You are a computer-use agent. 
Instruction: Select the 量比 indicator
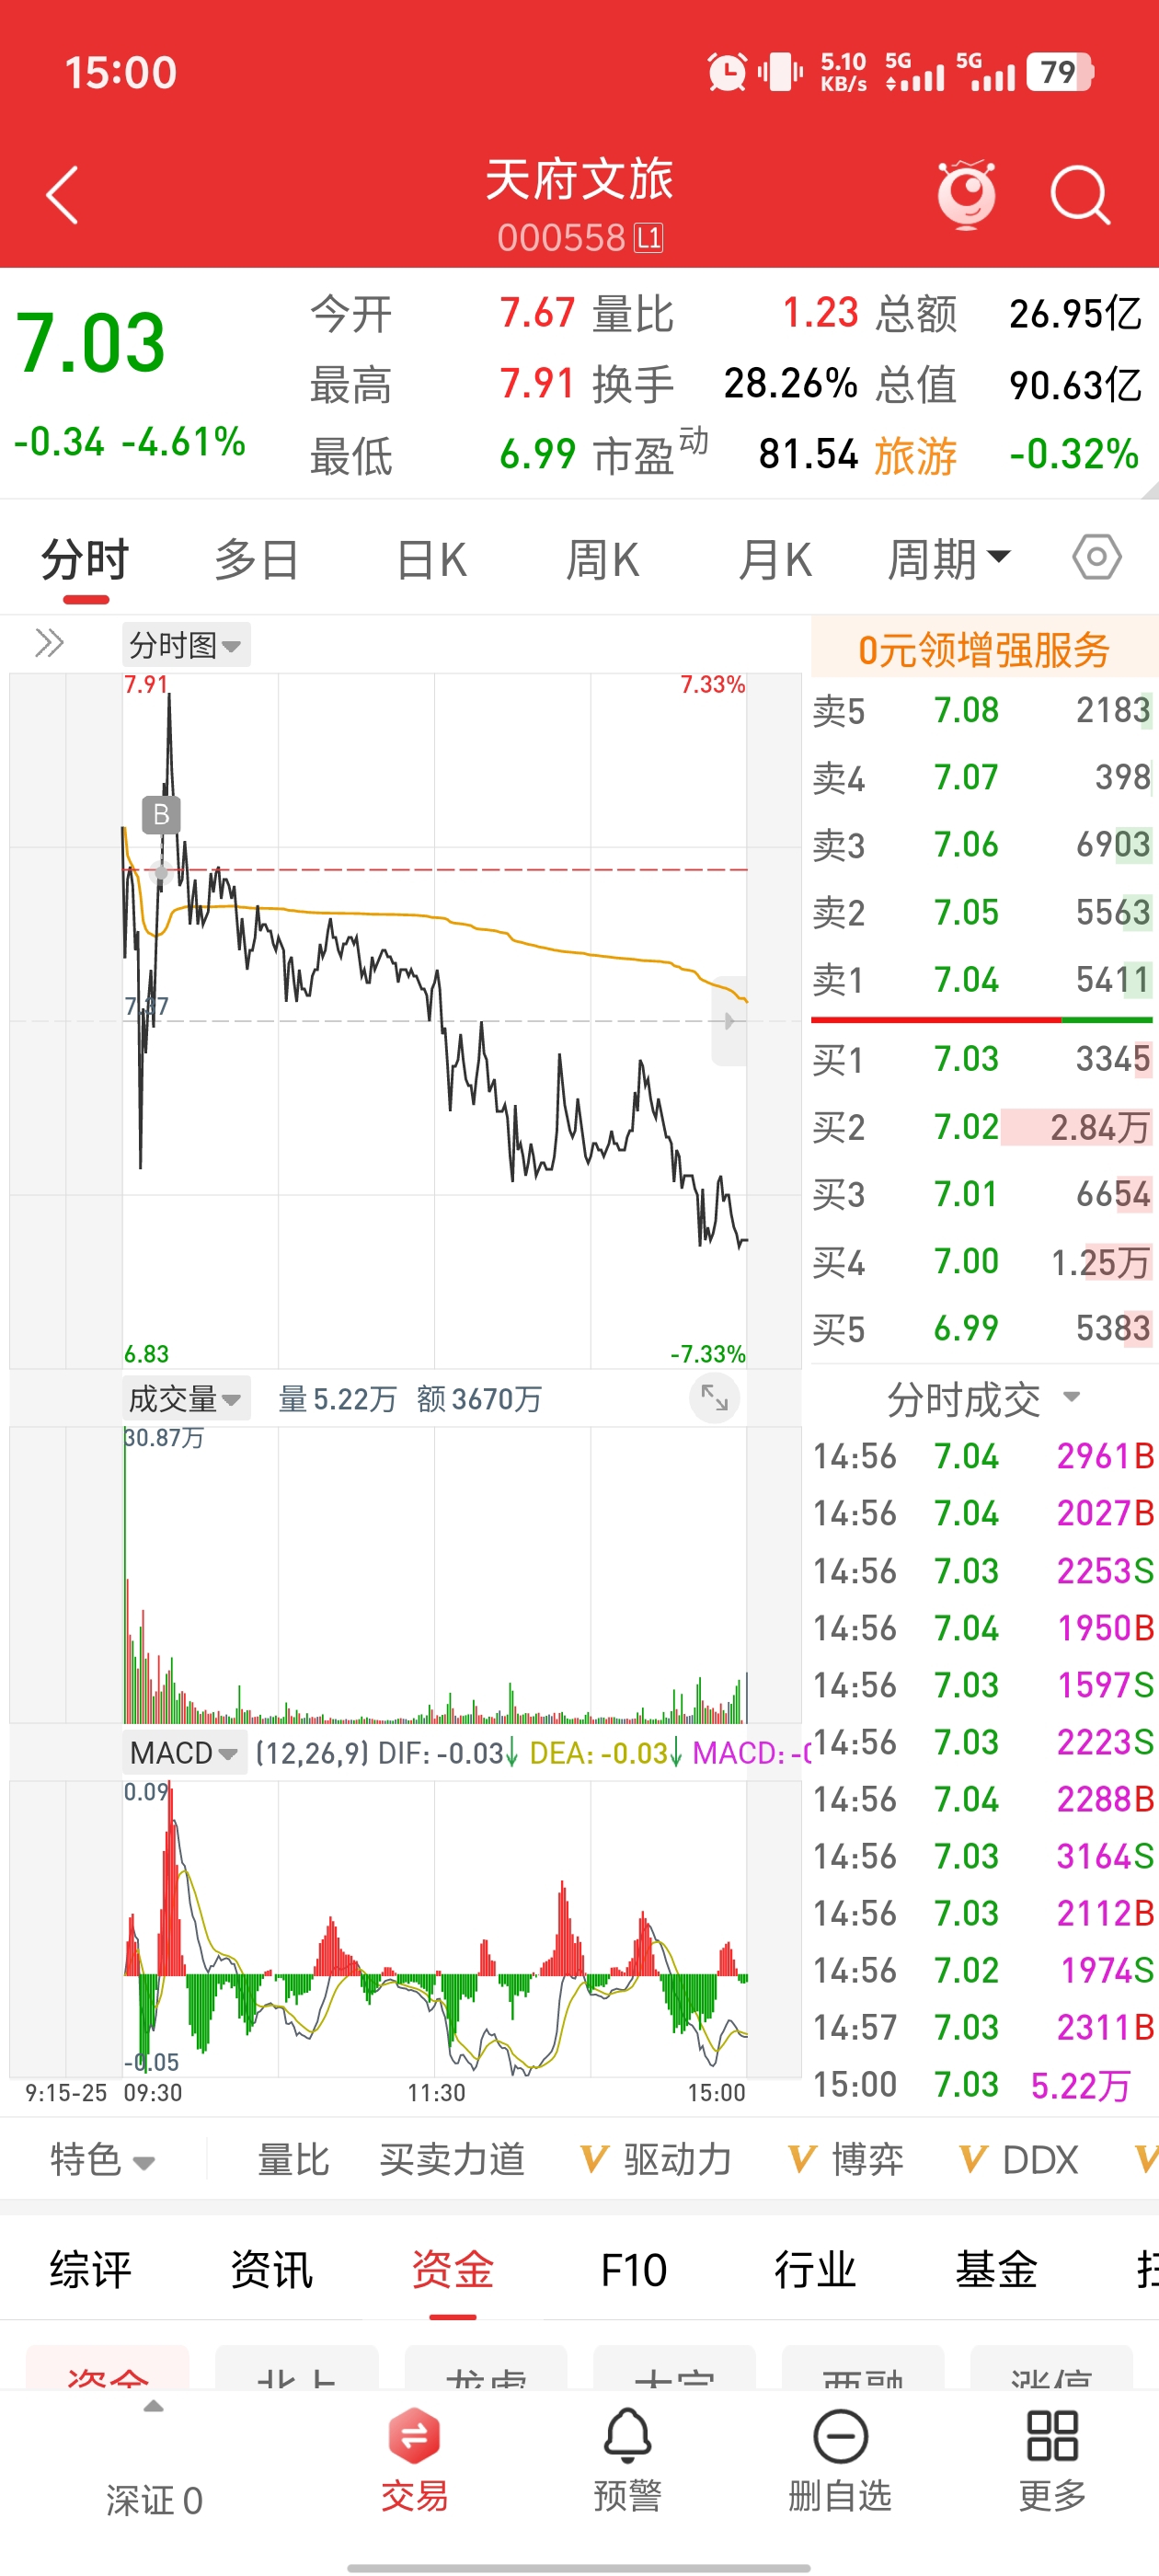[293, 2160]
